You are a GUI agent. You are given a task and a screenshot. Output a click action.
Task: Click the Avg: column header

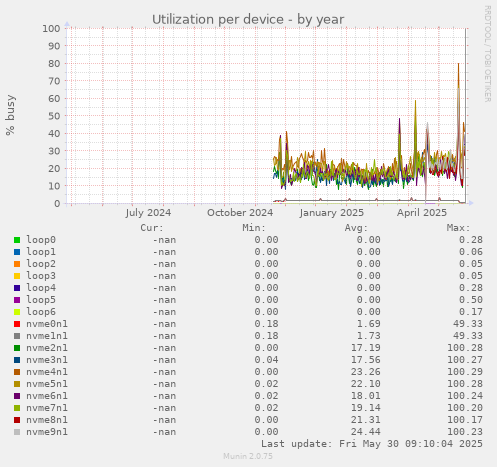356,228
